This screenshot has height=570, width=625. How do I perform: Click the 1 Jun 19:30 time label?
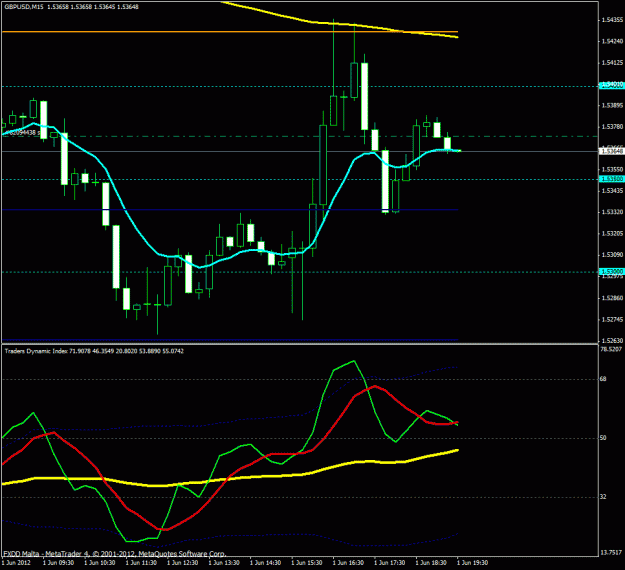coord(472,563)
